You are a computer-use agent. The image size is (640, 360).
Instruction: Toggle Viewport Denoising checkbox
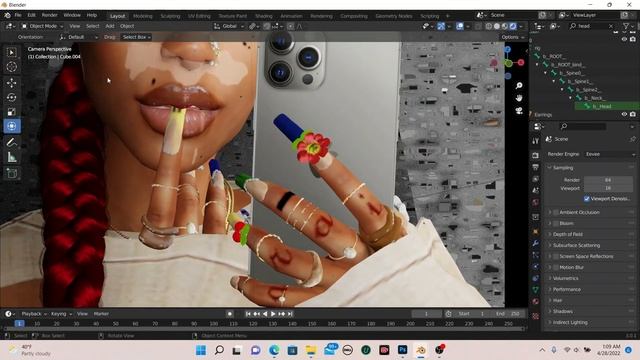587,199
